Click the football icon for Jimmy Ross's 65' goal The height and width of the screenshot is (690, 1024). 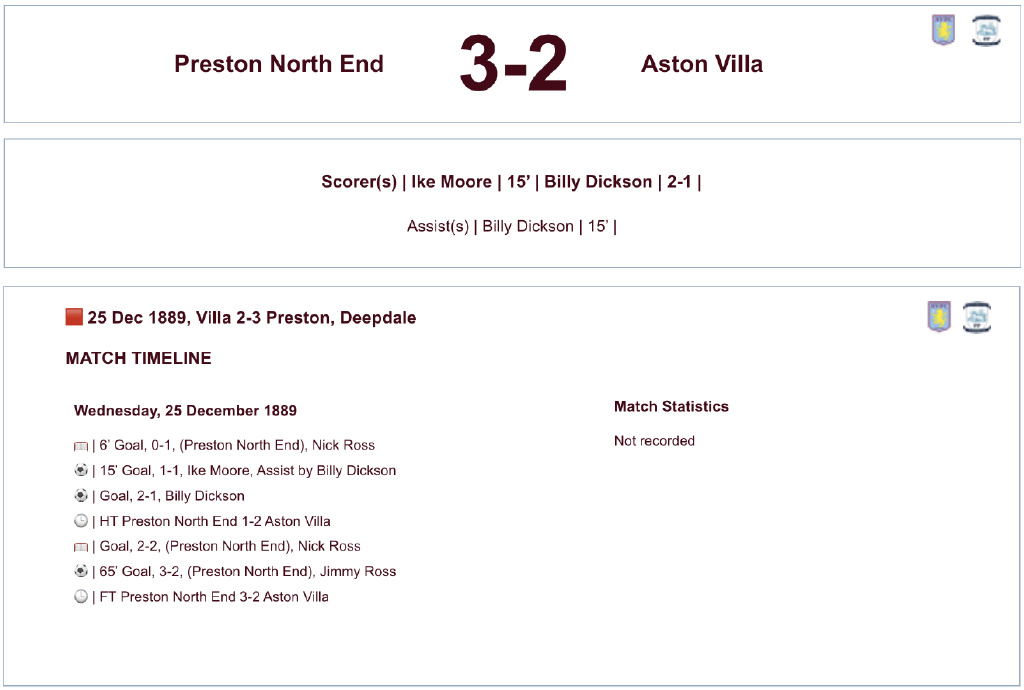[x=81, y=572]
